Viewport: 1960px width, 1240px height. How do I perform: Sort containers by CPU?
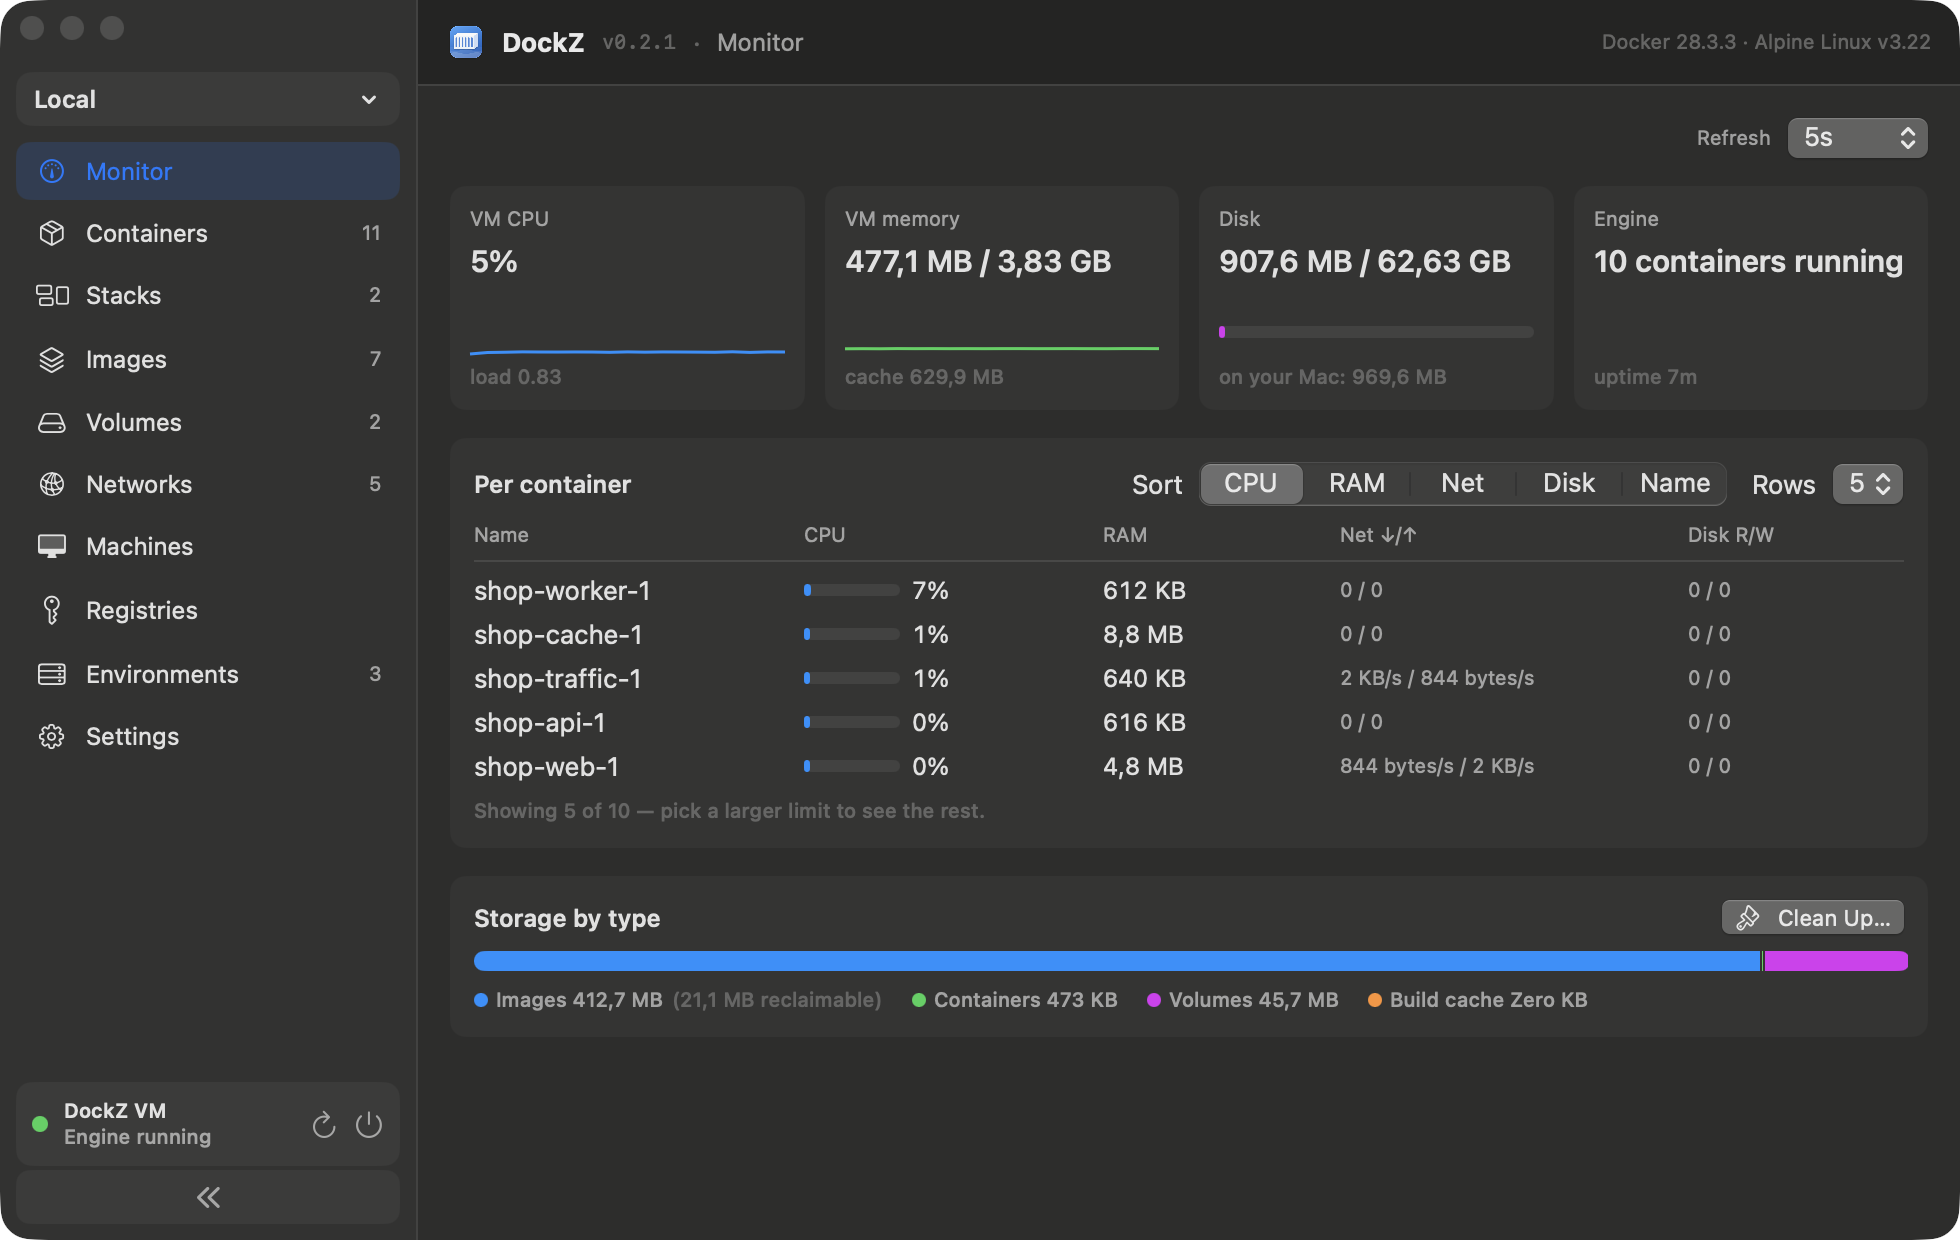coord(1251,483)
